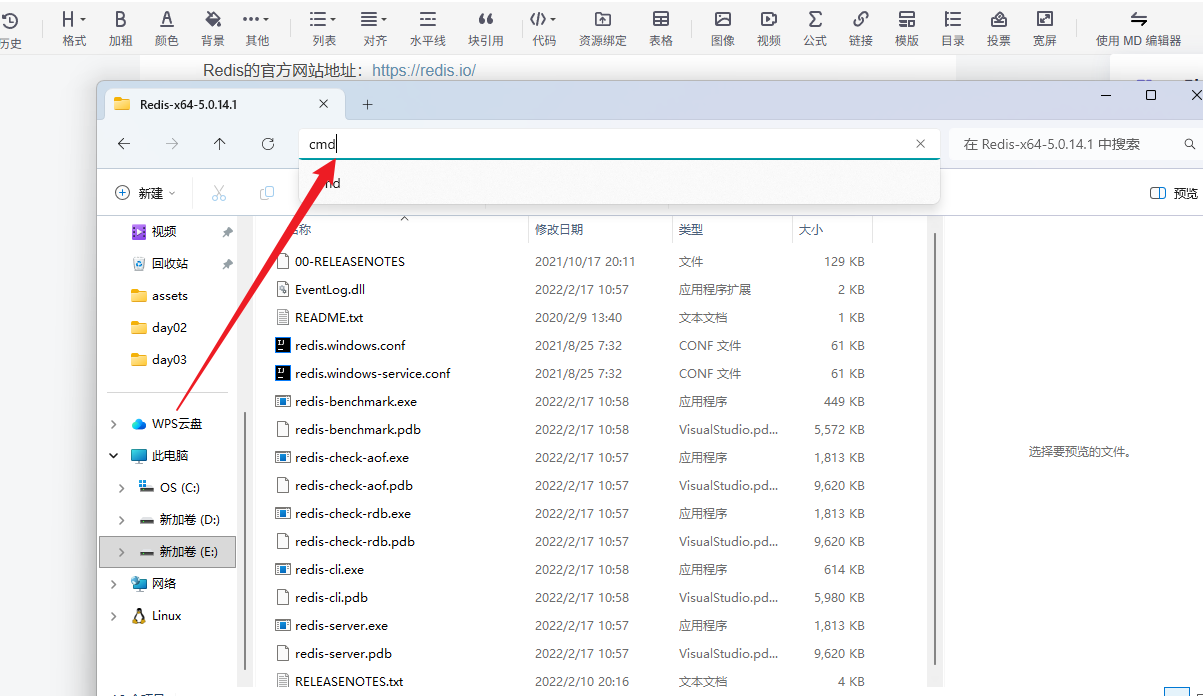Click the file list vertical scrollbar

click(935, 450)
